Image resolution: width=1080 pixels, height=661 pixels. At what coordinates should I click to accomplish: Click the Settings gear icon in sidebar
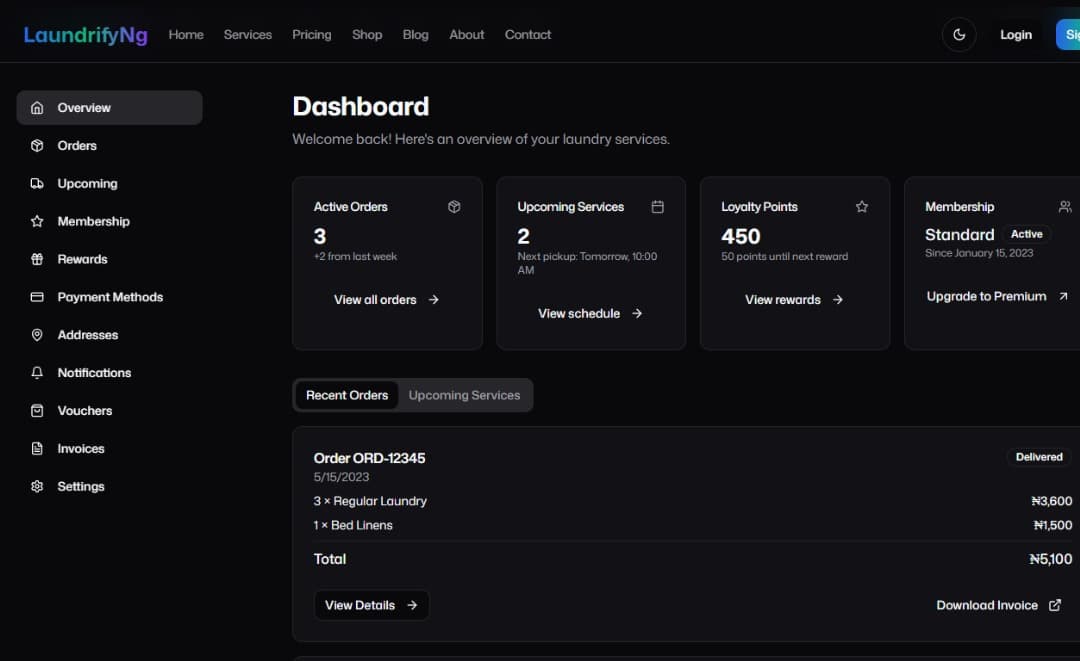click(37, 487)
